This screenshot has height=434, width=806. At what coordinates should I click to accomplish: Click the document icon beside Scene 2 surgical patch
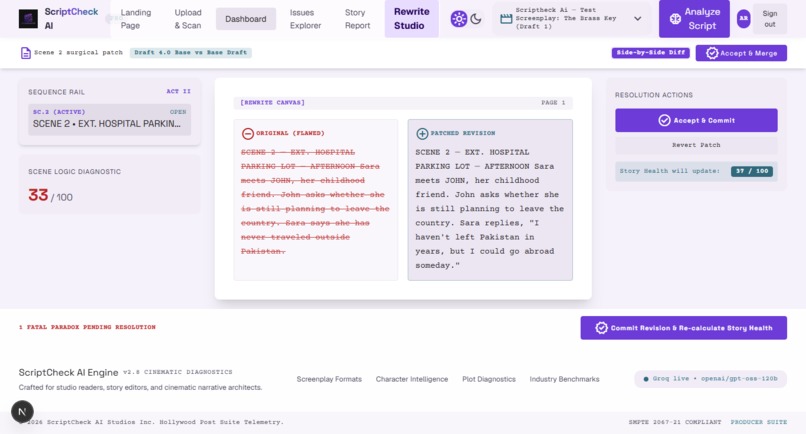tap(25, 52)
